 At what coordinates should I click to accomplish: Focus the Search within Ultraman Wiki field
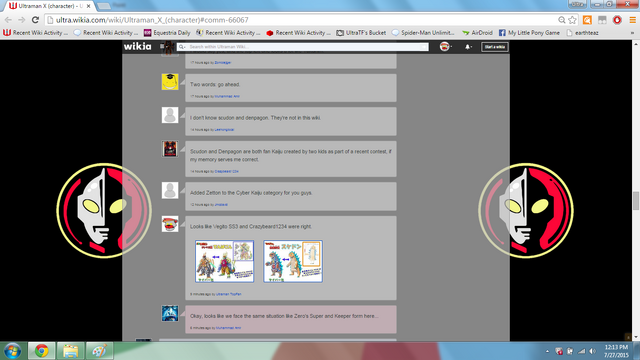303,47
